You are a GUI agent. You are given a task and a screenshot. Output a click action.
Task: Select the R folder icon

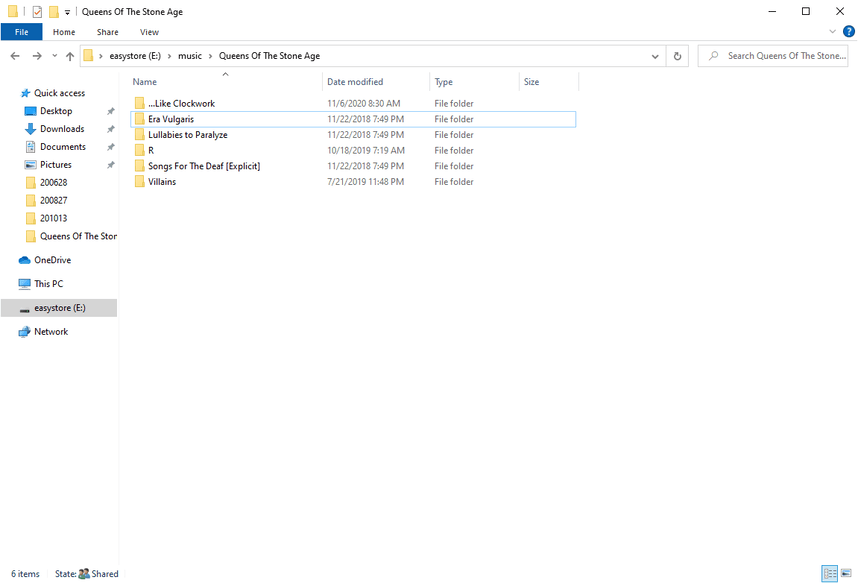(140, 150)
